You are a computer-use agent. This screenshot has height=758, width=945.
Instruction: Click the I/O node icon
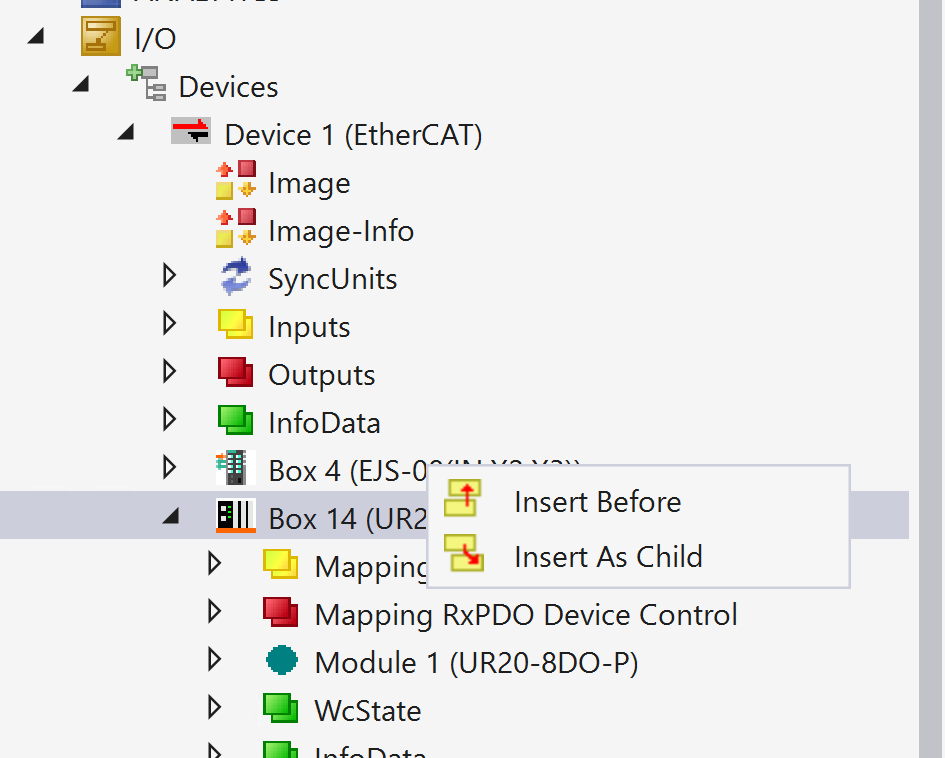click(x=100, y=38)
